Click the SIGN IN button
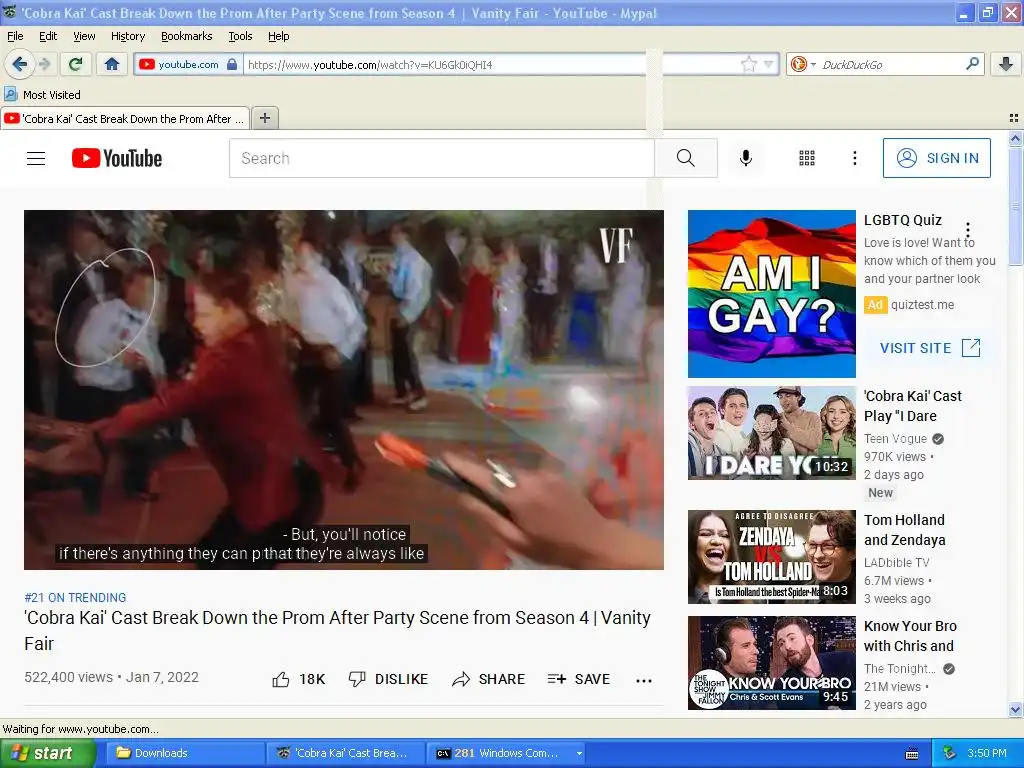The width and height of the screenshot is (1024, 768). coord(936,158)
